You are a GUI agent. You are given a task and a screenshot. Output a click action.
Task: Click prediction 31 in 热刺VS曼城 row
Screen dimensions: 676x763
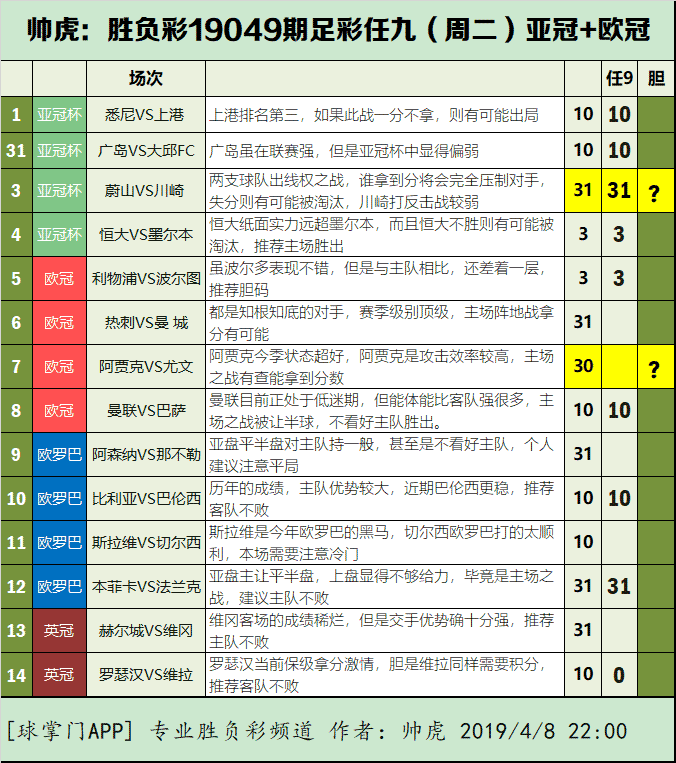[x=583, y=322]
